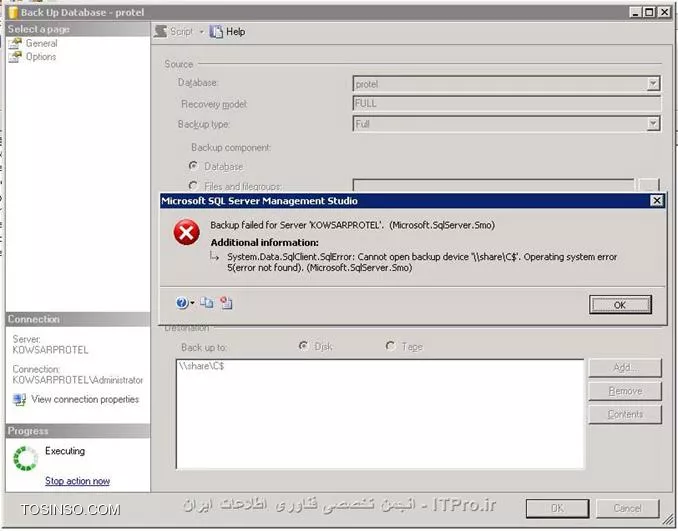Image resolution: width=678 pixels, height=531 pixels.
Task: Open dropdown arrow beside error dialog help icon
Action: click(x=192, y=303)
